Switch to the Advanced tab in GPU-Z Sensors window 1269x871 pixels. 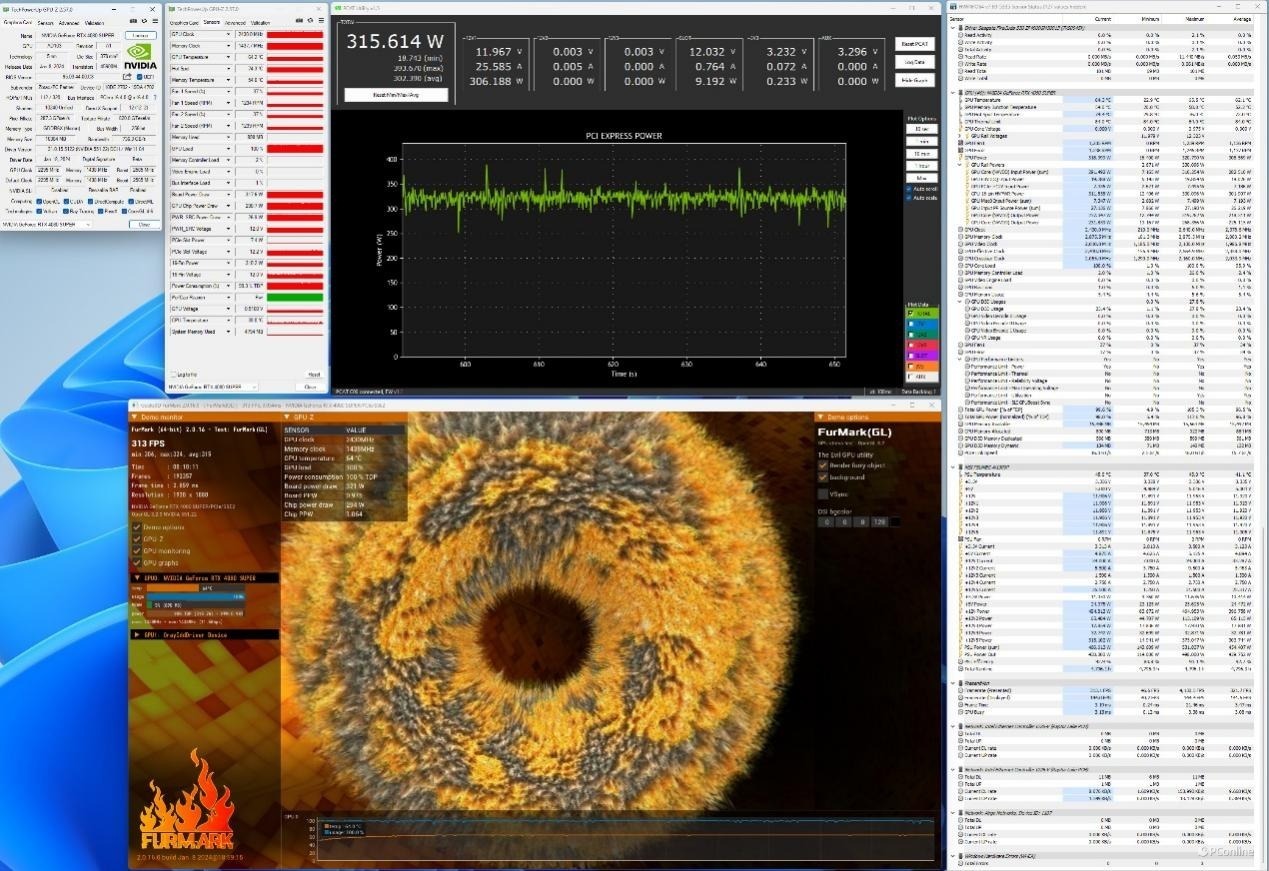pos(235,21)
